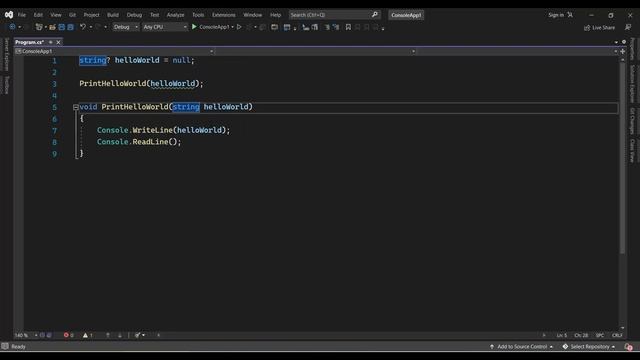This screenshot has width=640, height=360.
Task: Collapse the PrintHelloWorld method outline
Action: pyautogui.click(x=76, y=107)
